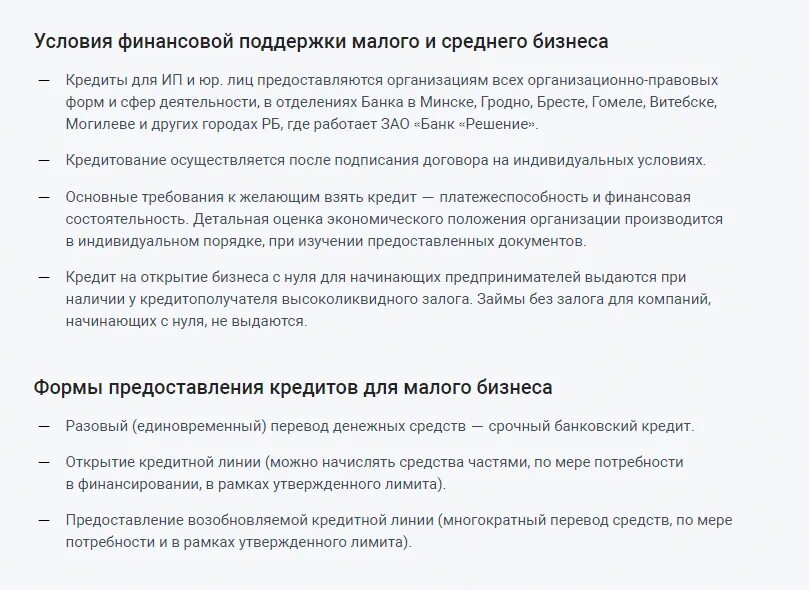Click the dash bullet before "Открытие кредитной линии"
Viewport: 809px width, 590px height.
pos(43,462)
